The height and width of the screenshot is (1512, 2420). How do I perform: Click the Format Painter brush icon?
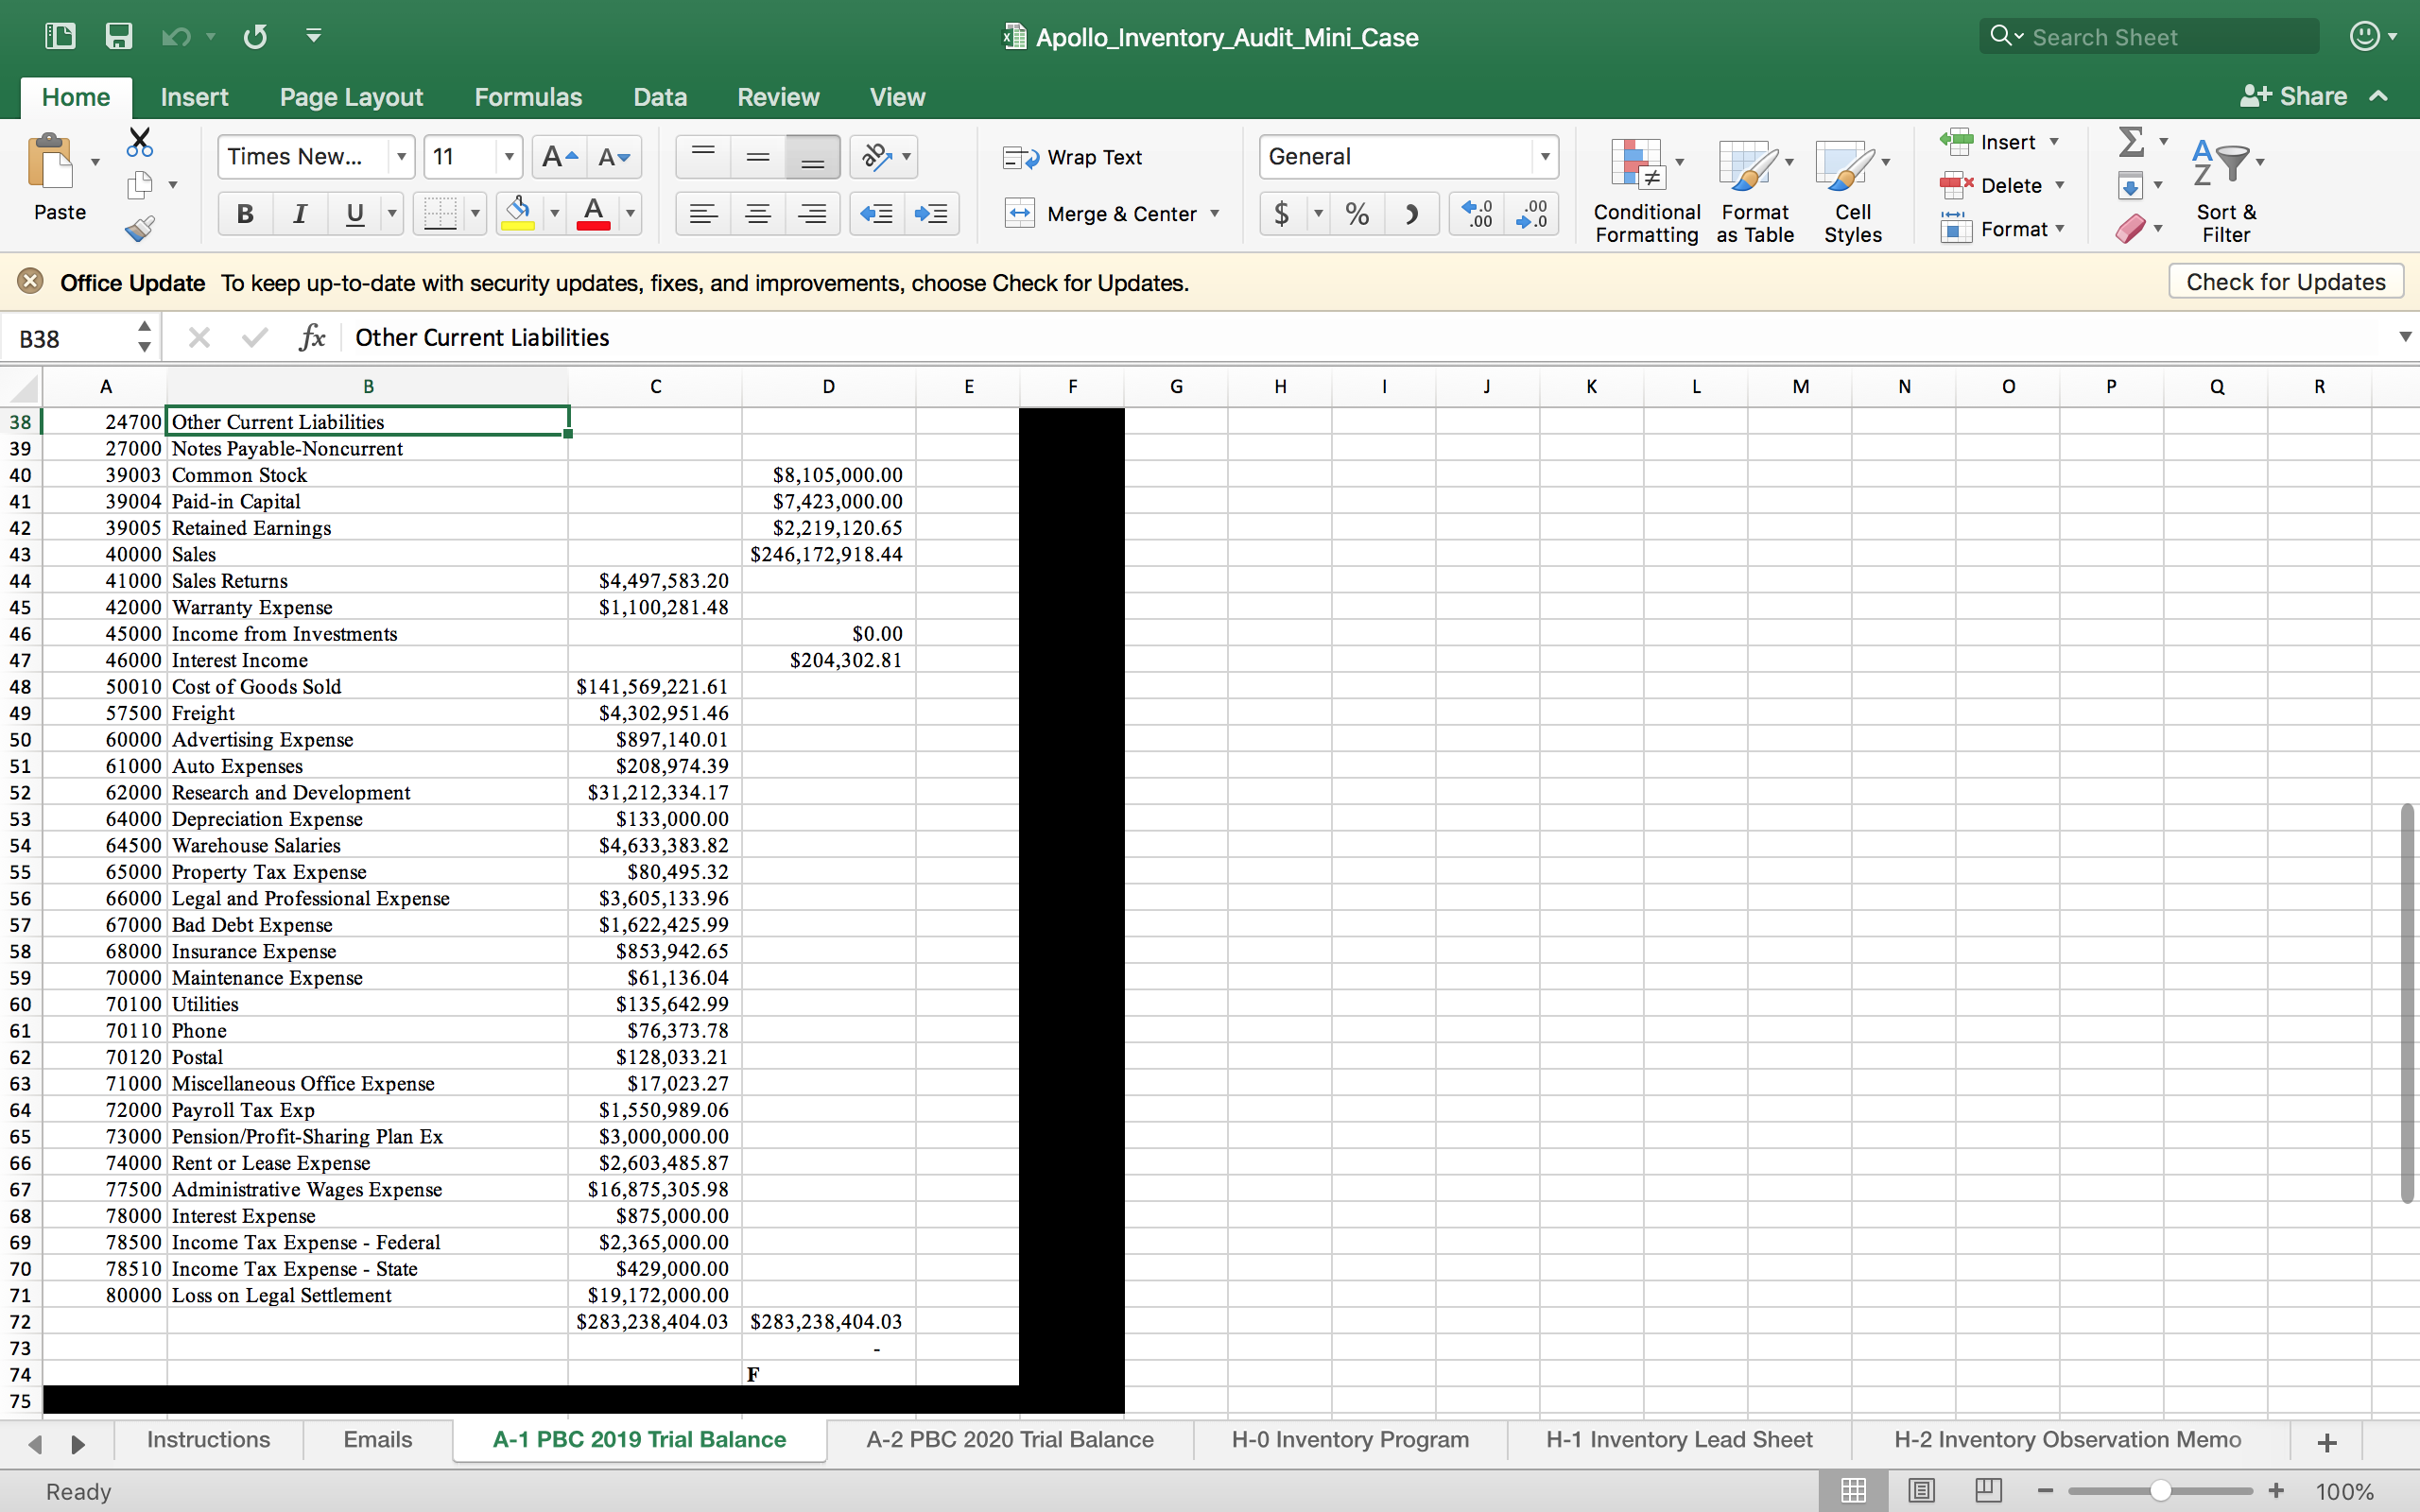point(140,229)
